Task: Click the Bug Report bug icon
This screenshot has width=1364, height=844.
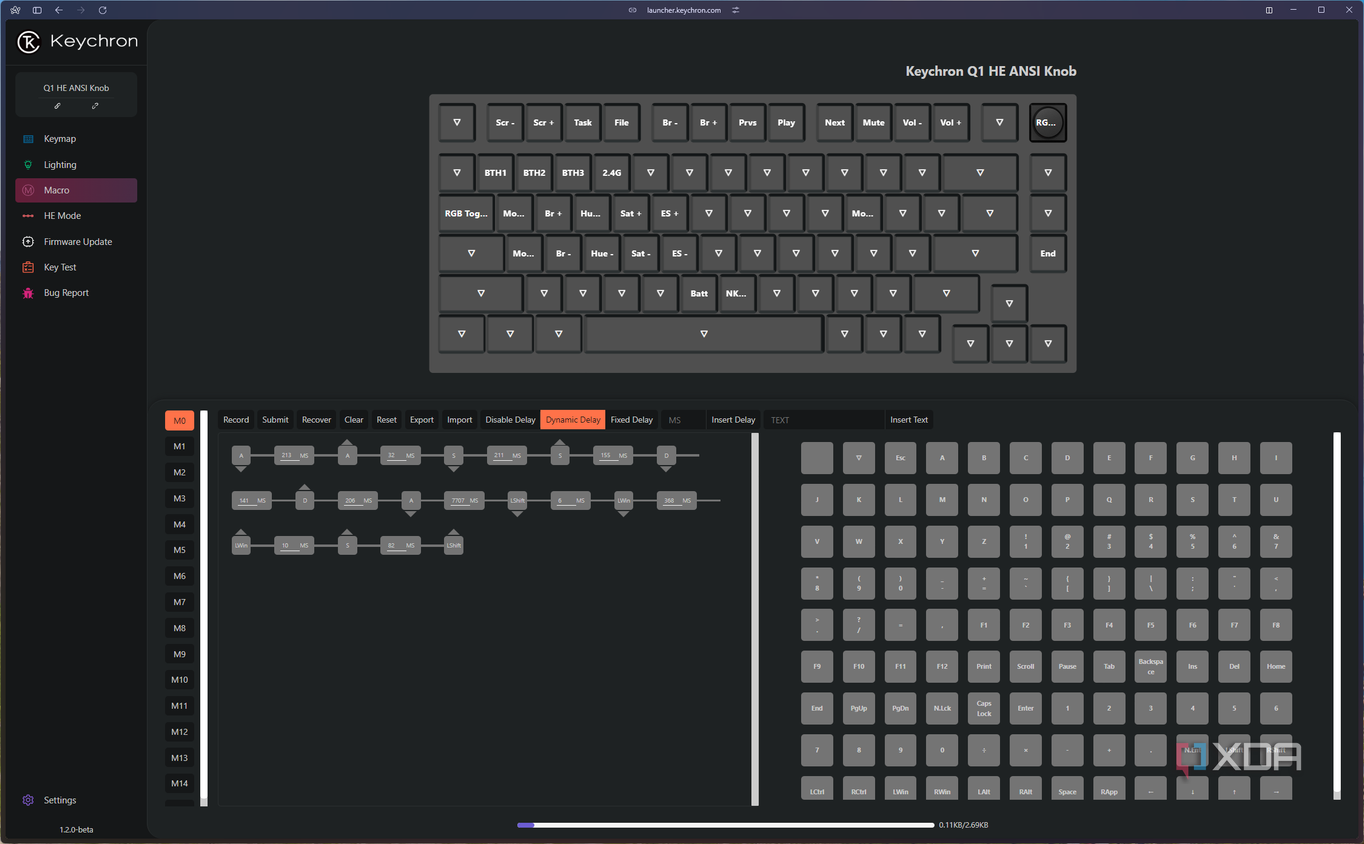Action: tap(28, 293)
